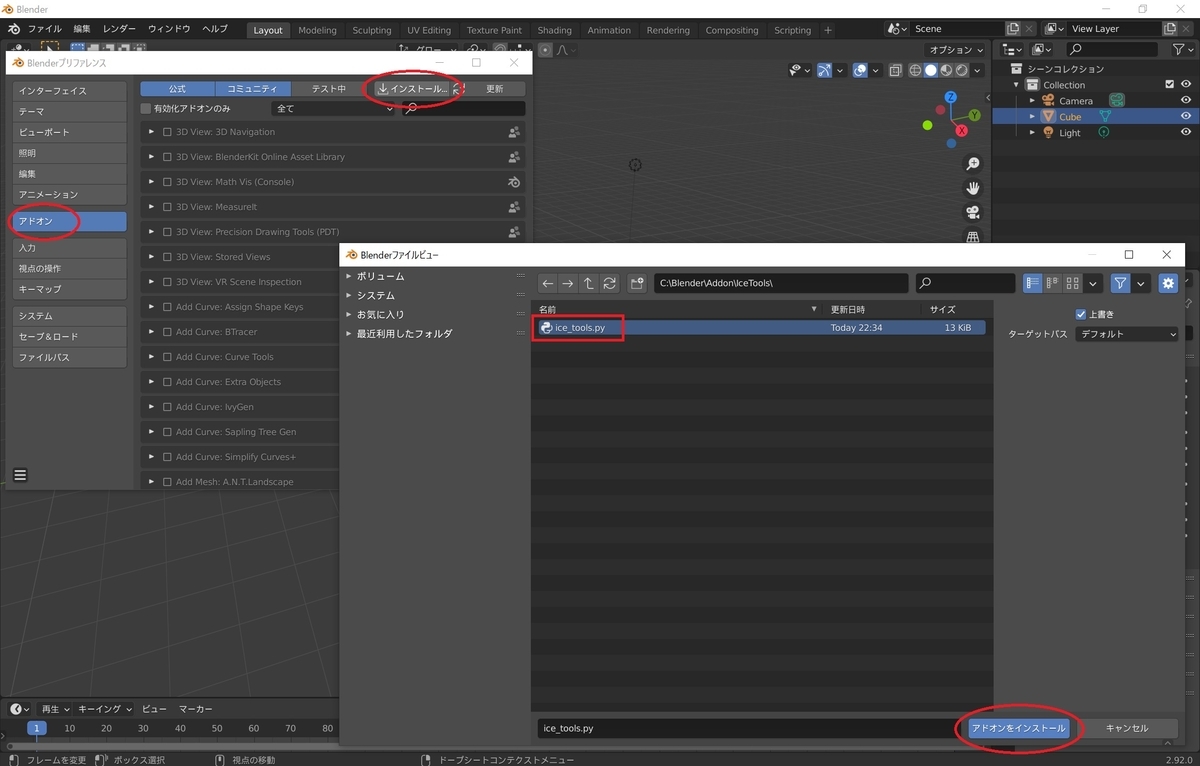
Task: Click the Light data icon in outliner
Action: tap(1104, 132)
